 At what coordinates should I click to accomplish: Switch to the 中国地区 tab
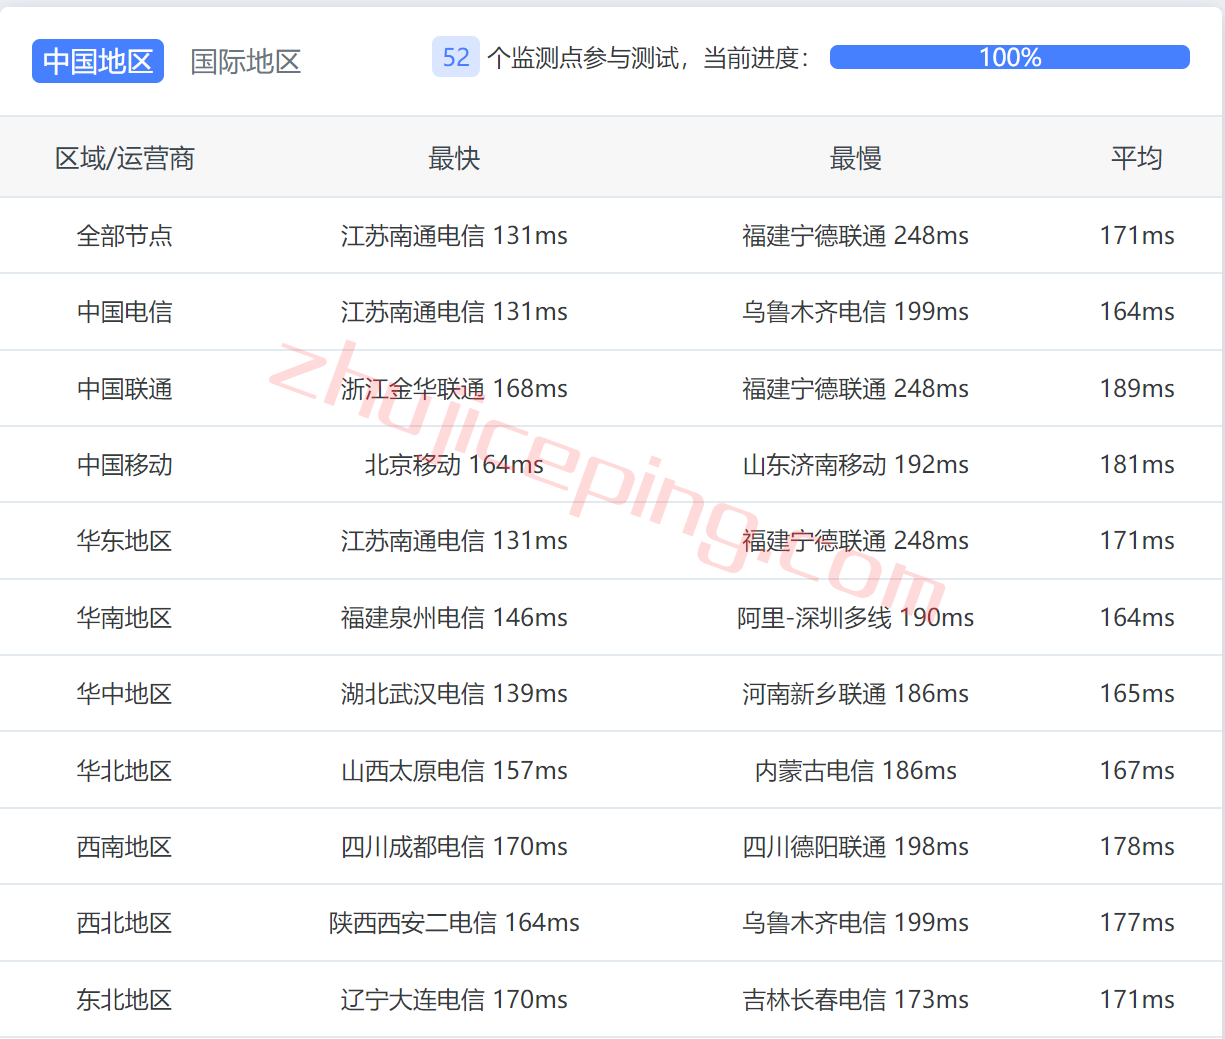click(x=98, y=61)
